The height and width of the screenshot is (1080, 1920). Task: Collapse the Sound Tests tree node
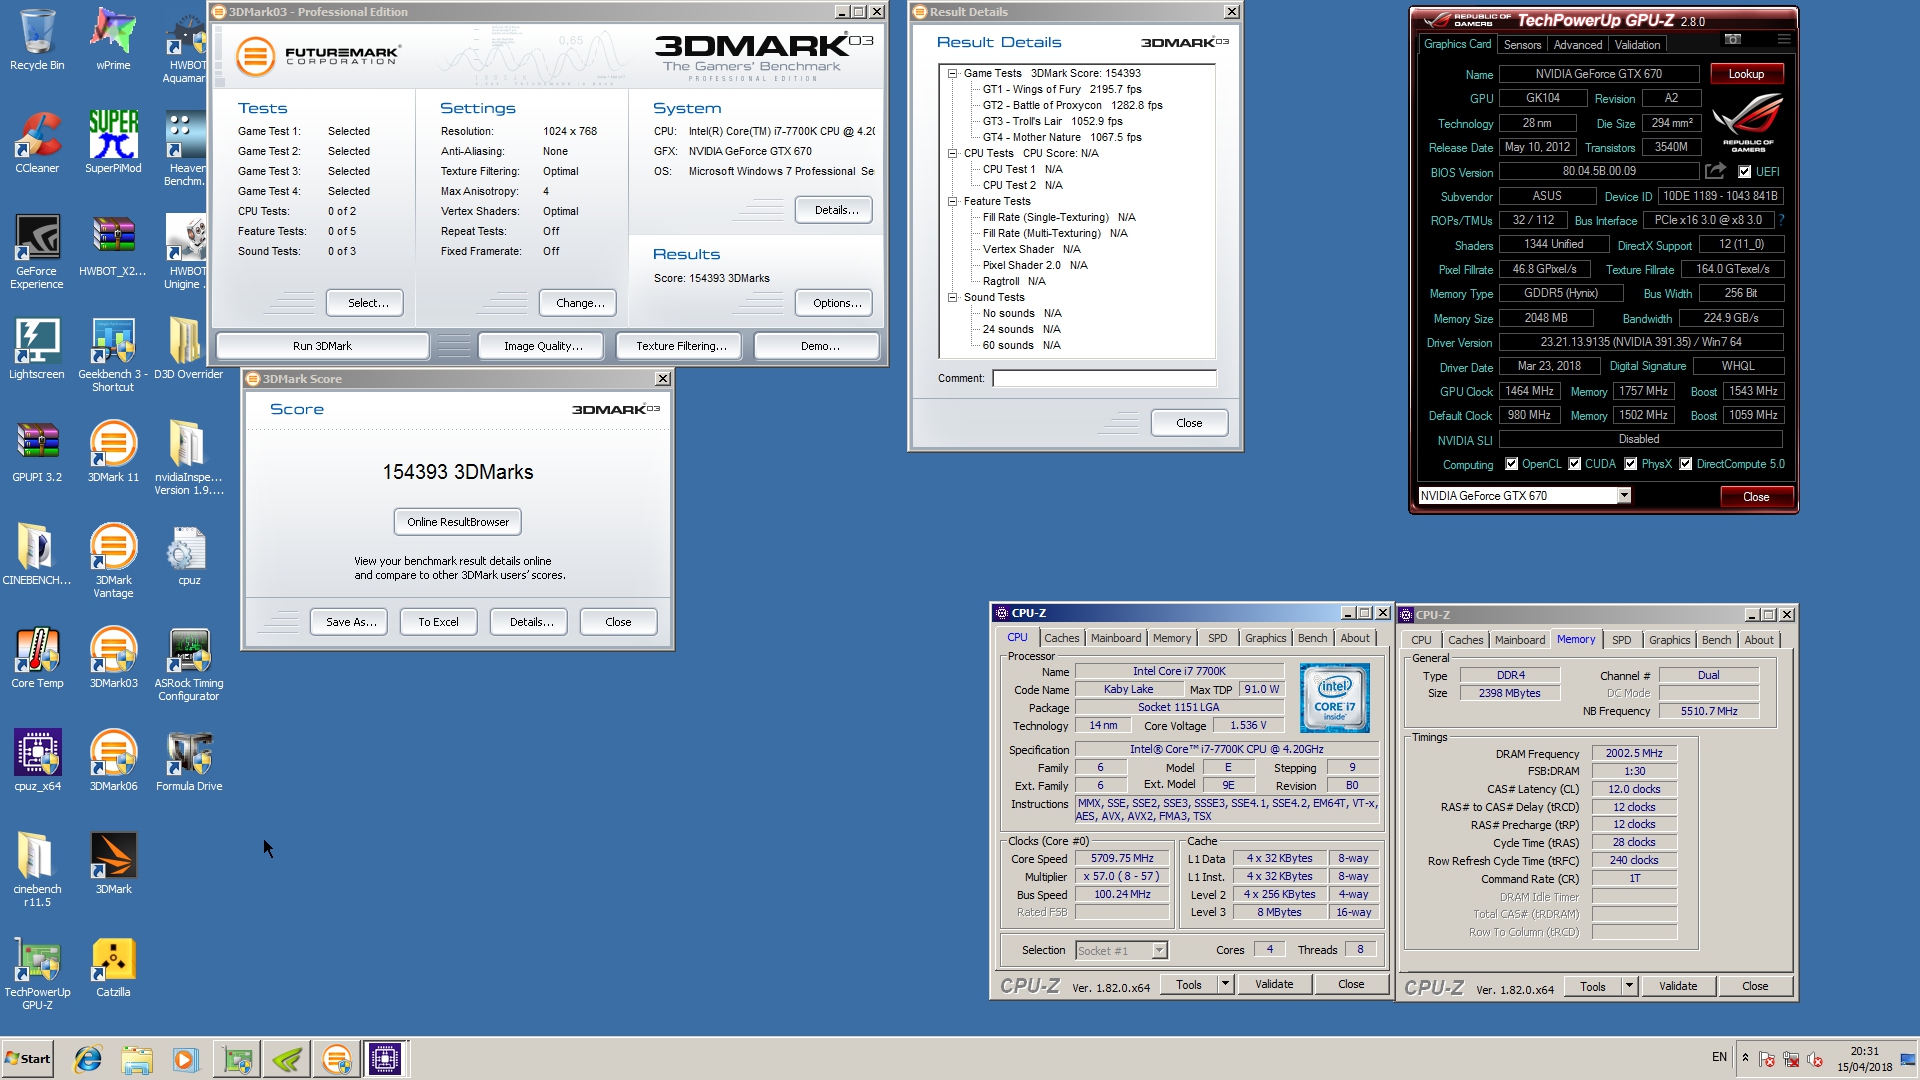[953, 297]
